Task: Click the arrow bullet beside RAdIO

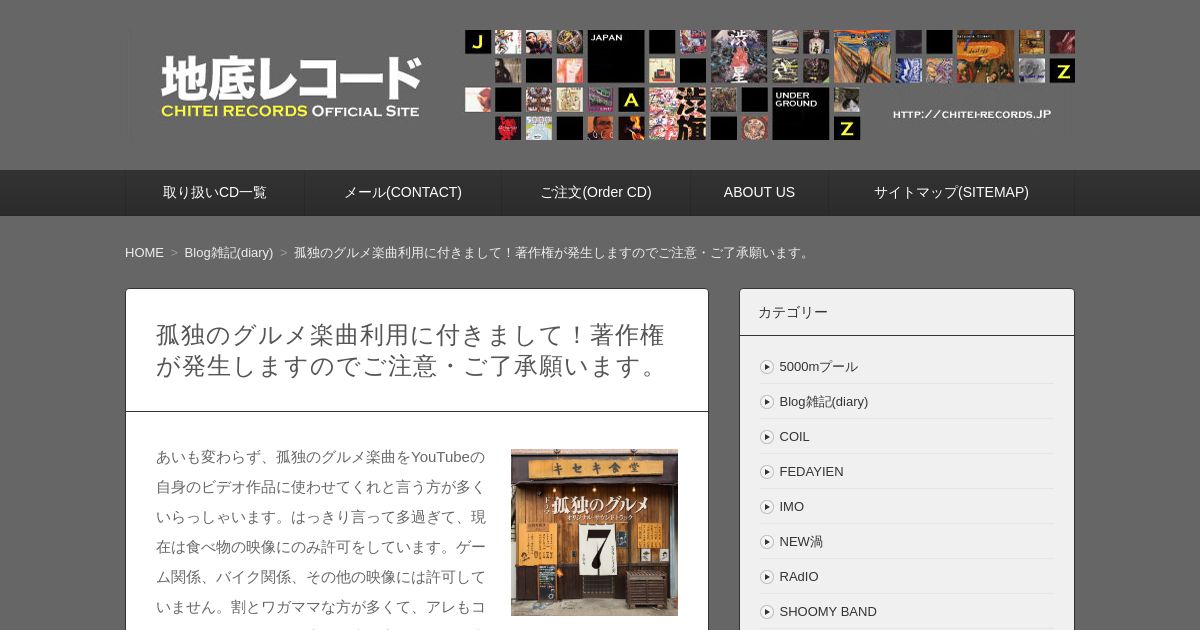Action: pyautogui.click(x=767, y=577)
